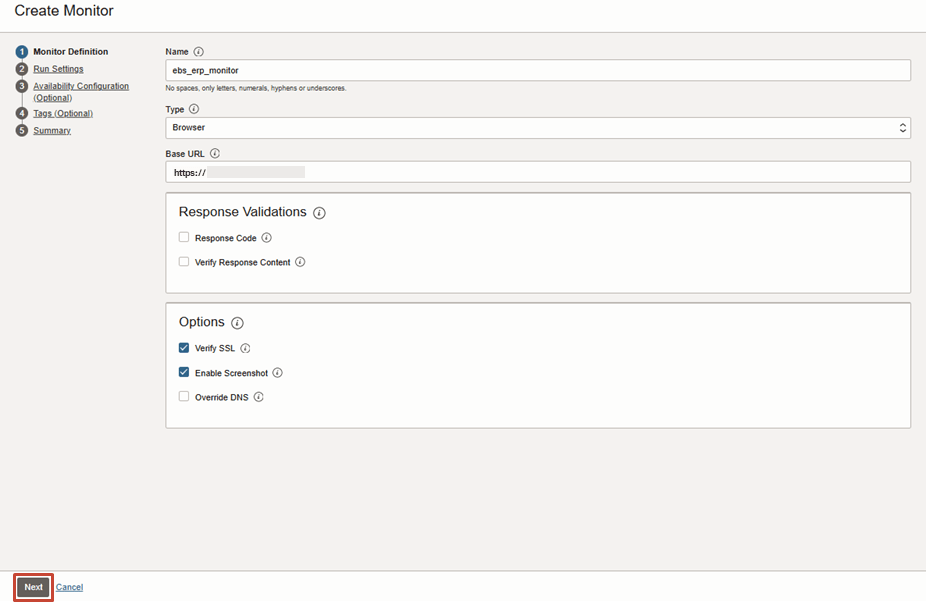This screenshot has width=926, height=602.
Task: Go to the Run Settings step
Action: 58,69
